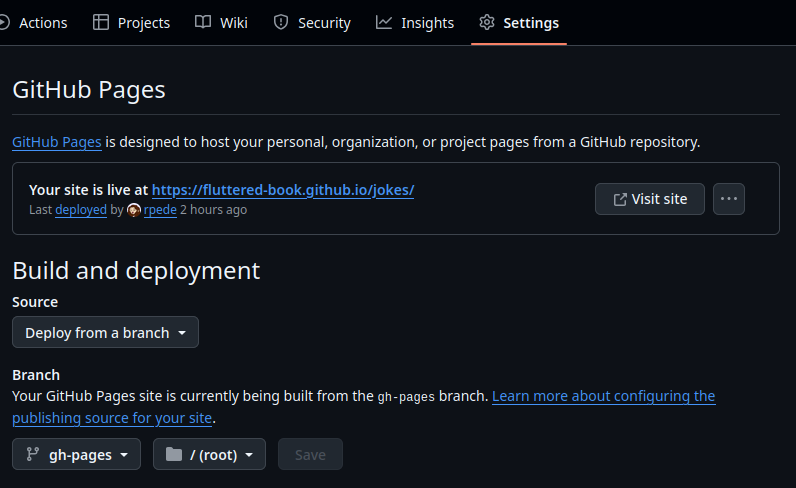Open the Insights tab
The image size is (796, 488).
415,23
